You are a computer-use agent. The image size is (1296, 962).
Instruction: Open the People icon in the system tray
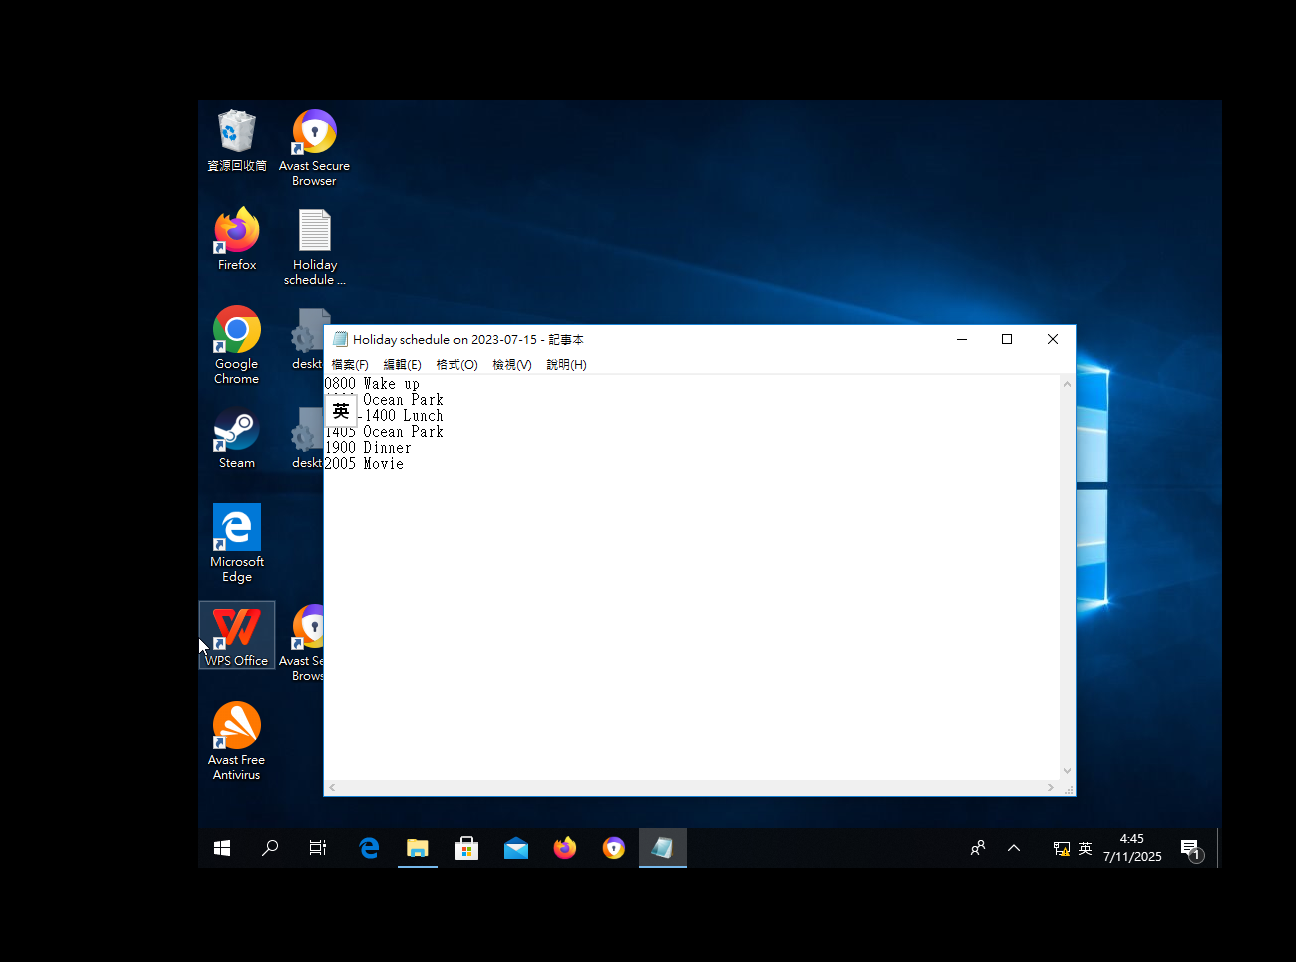click(978, 848)
